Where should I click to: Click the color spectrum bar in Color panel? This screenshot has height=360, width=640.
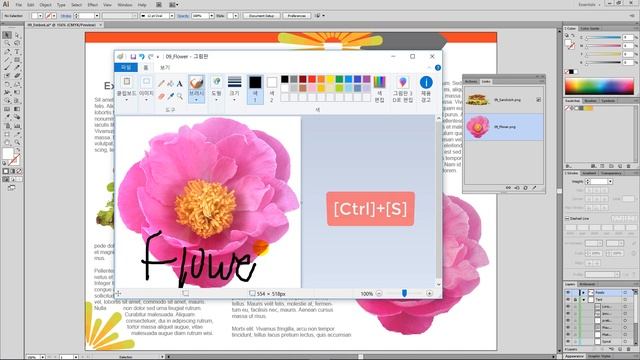point(599,86)
